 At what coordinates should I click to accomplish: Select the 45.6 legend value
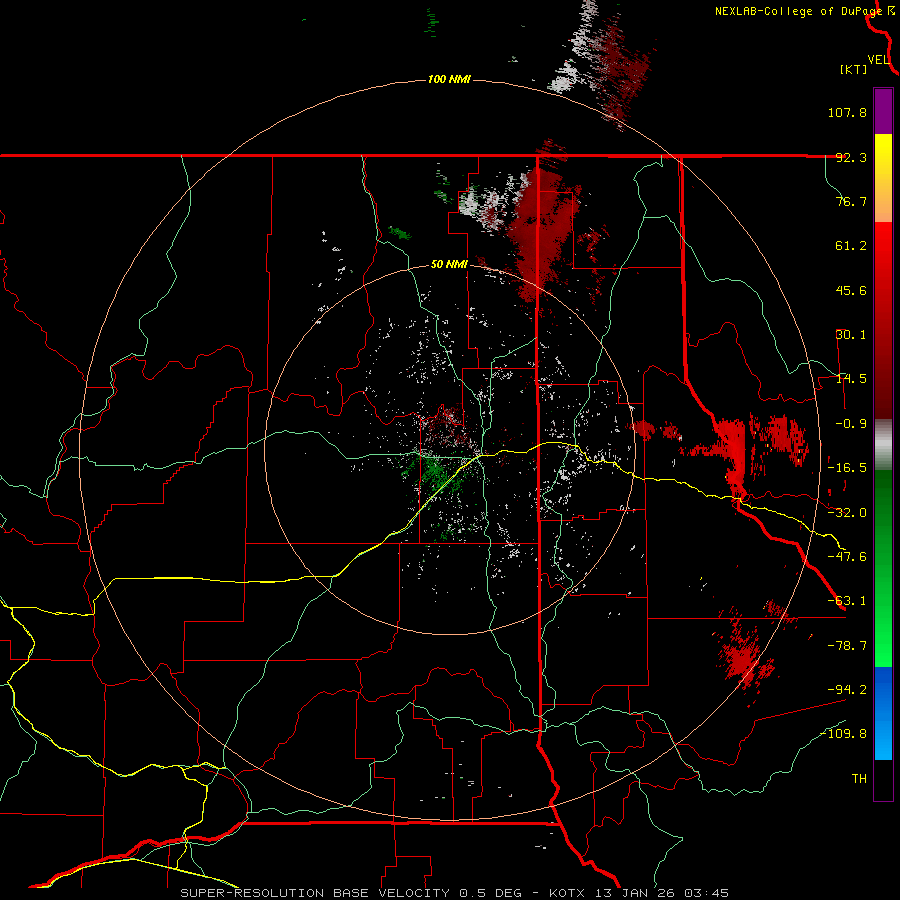pos(851,290)
